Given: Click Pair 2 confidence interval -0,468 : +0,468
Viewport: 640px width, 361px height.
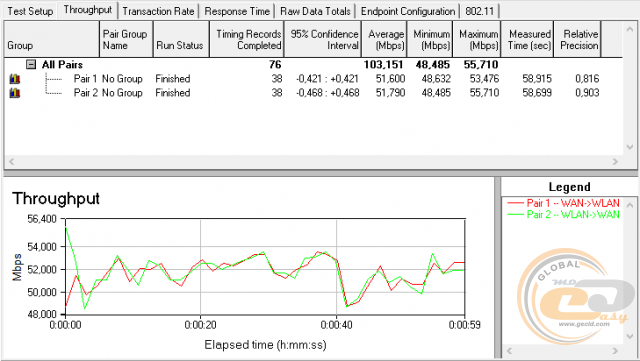Looking at the screenshot, I should pos(327,93).
